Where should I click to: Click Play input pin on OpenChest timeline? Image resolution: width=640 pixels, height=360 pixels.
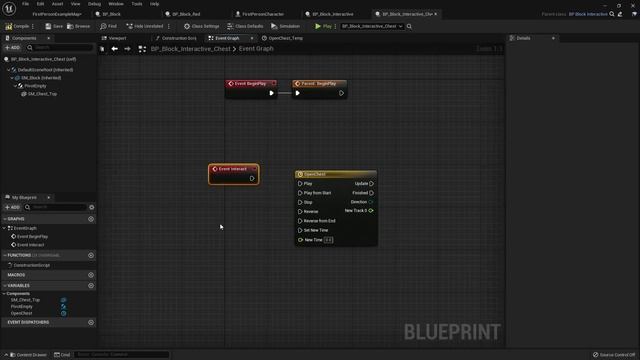(x=300, y=184)
